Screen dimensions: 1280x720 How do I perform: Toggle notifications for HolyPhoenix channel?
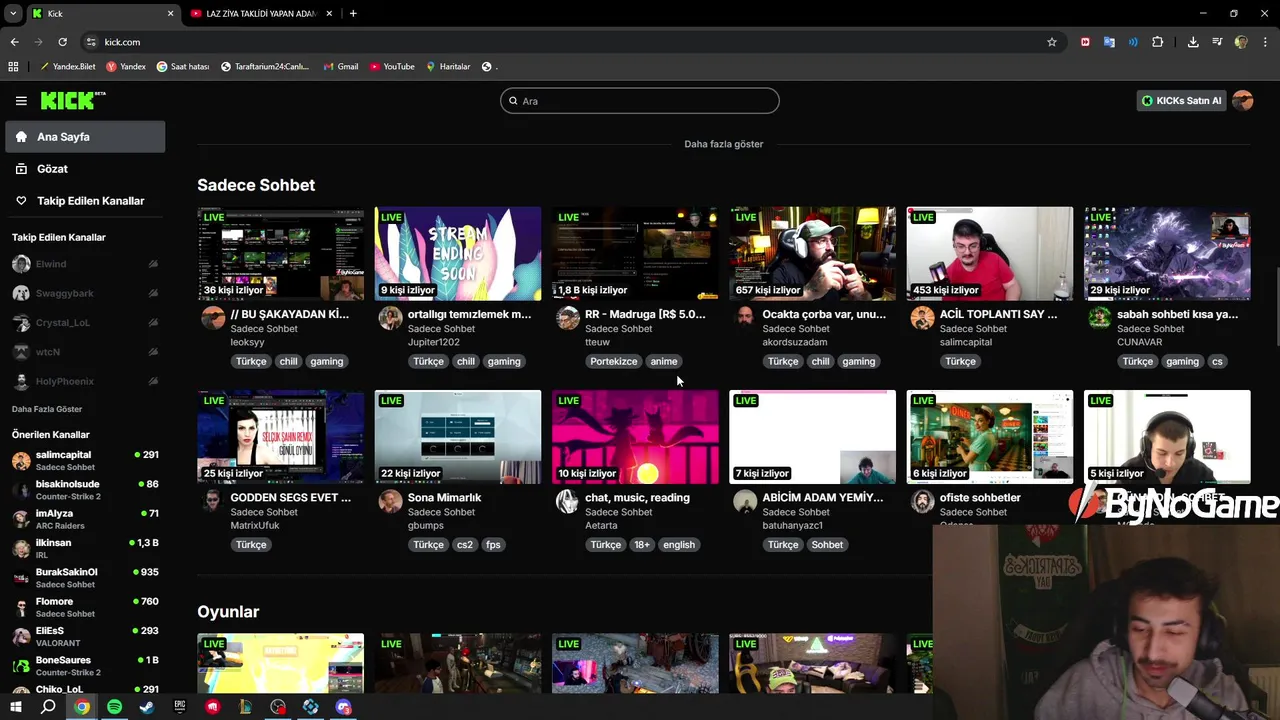click(x=153, y=382)
